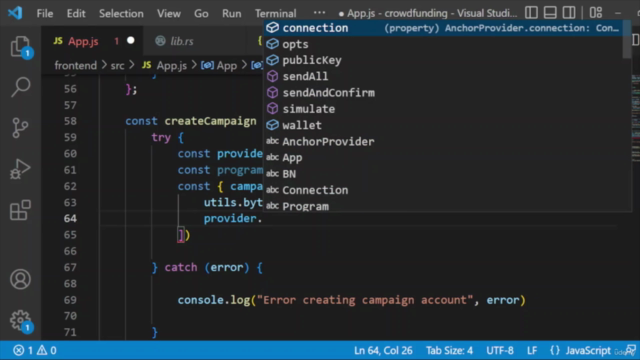The width and height of the screenshot is (640, 360).
Task: Toggle Secondary Side Bar layout icon
Action: (569, 13)
